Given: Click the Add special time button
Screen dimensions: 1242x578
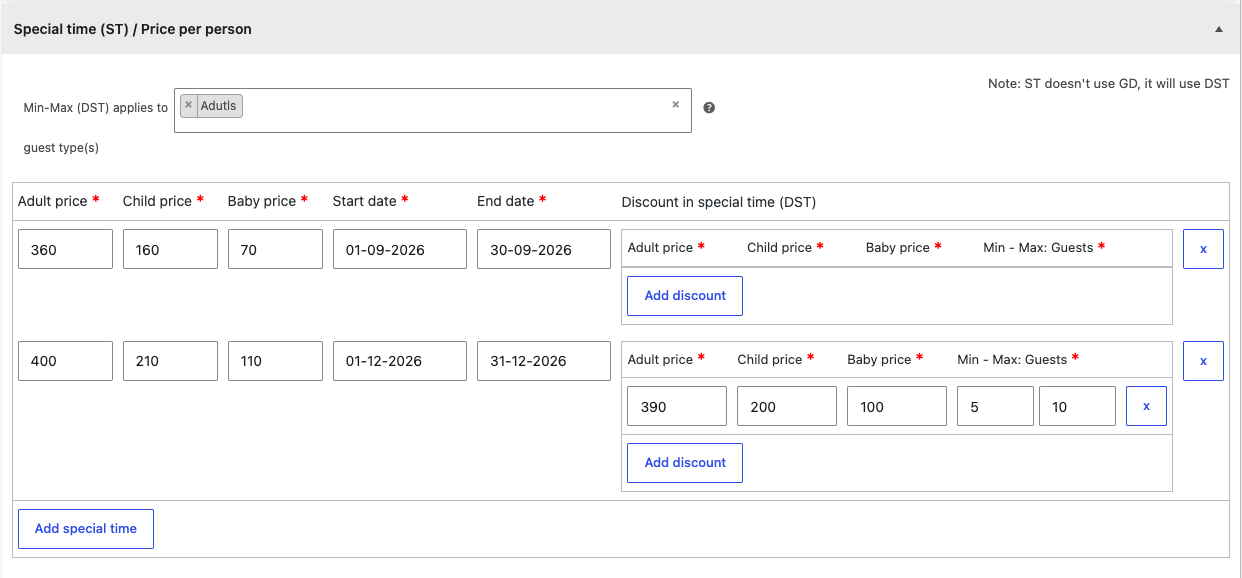Looking at the screenshot, I should (x=86, y=529).
